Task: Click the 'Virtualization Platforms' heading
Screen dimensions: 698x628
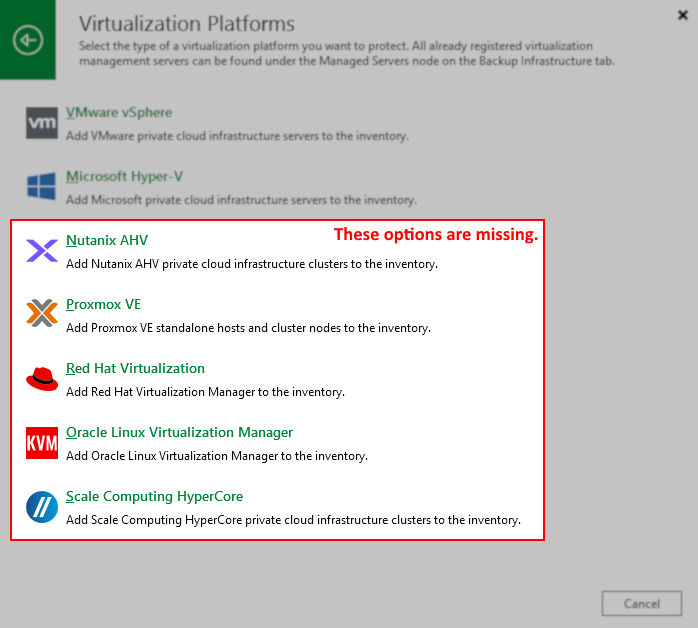Action: pos(187,24)
